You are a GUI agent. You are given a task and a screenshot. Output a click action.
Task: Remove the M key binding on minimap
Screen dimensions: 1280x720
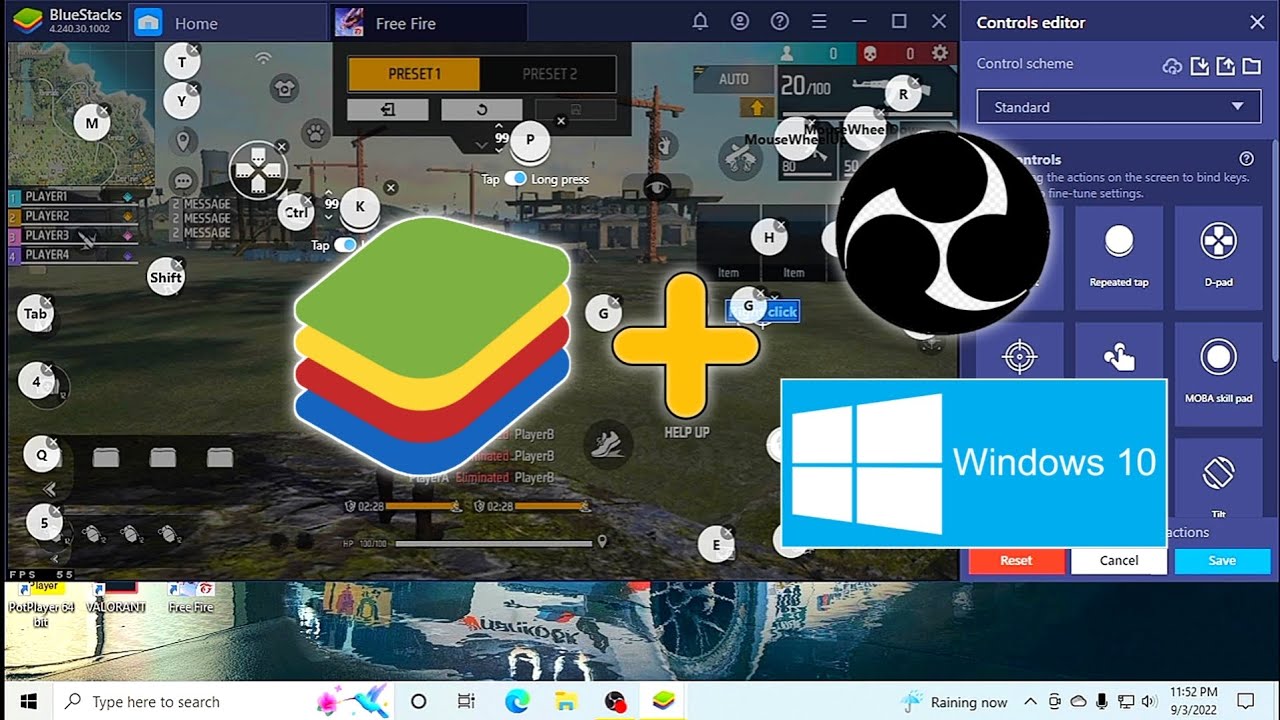click(104, 110)
